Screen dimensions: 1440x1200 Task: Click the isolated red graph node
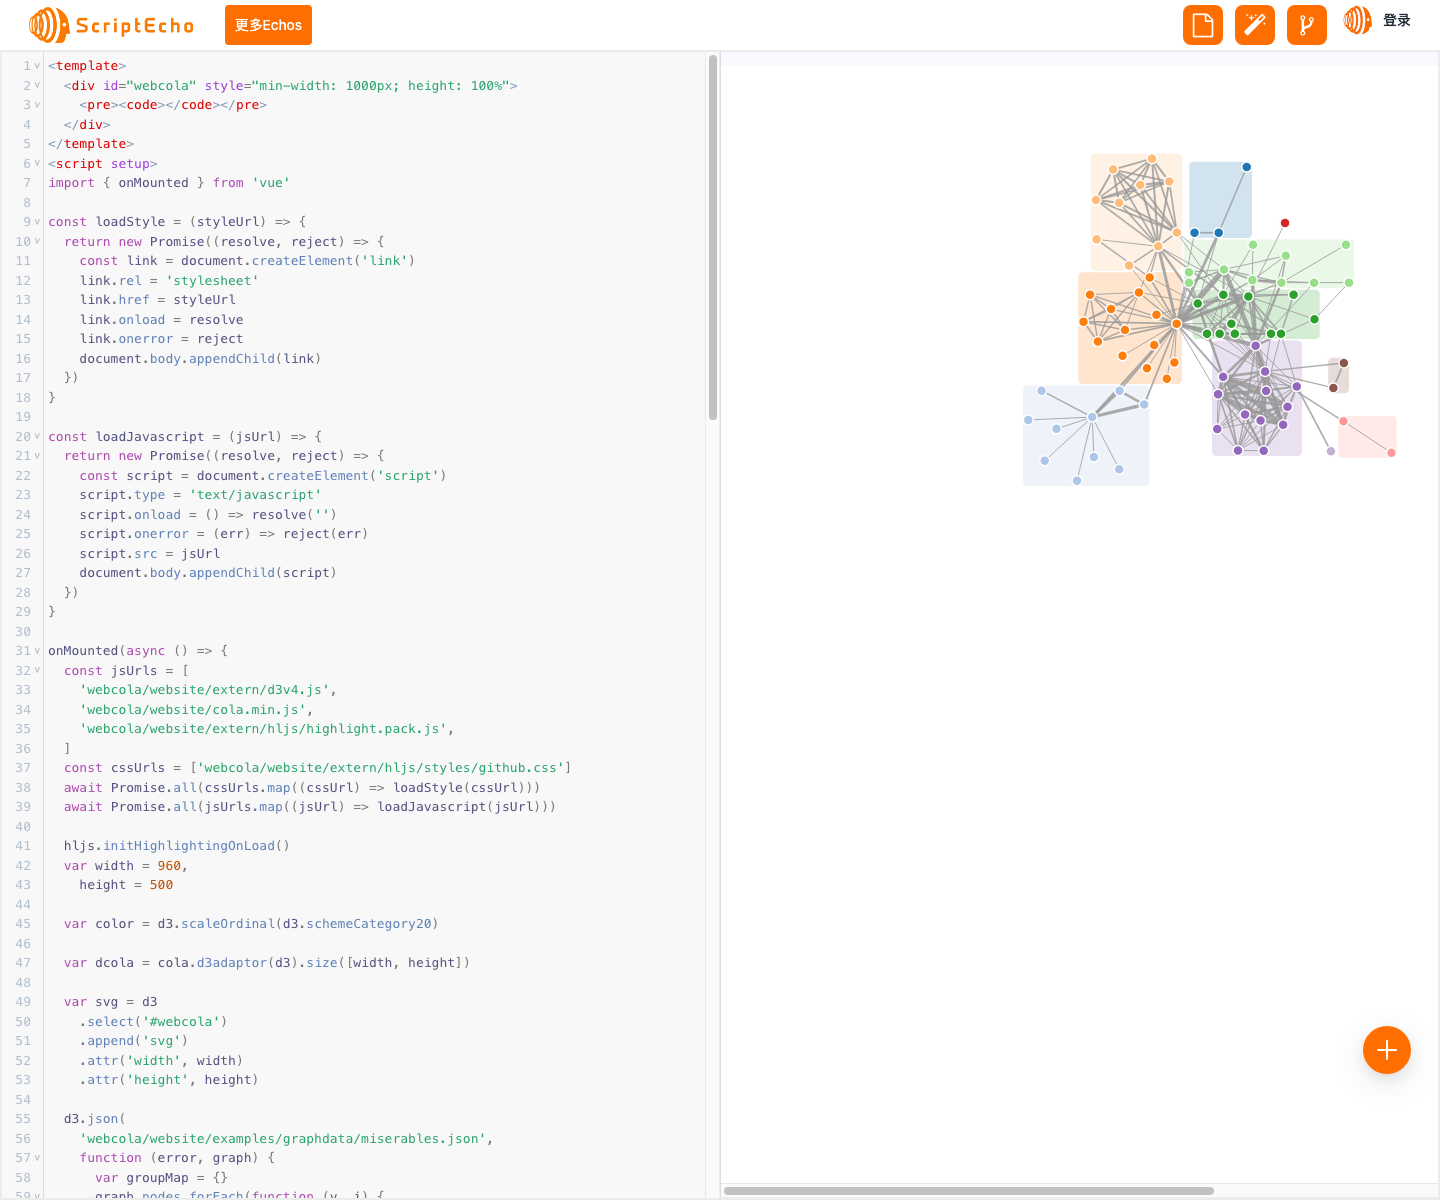tap(1285, 223)
